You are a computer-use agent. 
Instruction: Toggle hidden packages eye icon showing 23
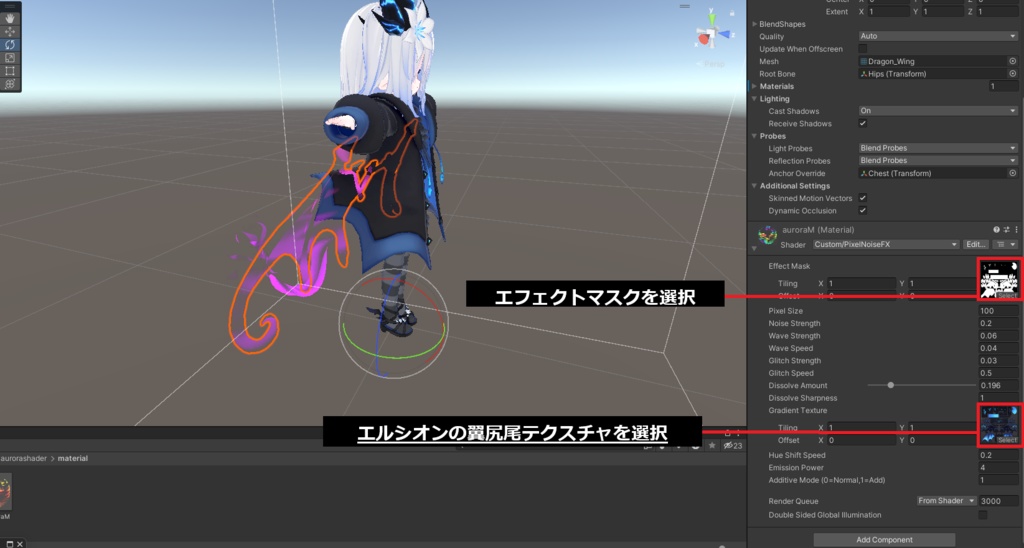pyautogui.click(x=732, y=445)
